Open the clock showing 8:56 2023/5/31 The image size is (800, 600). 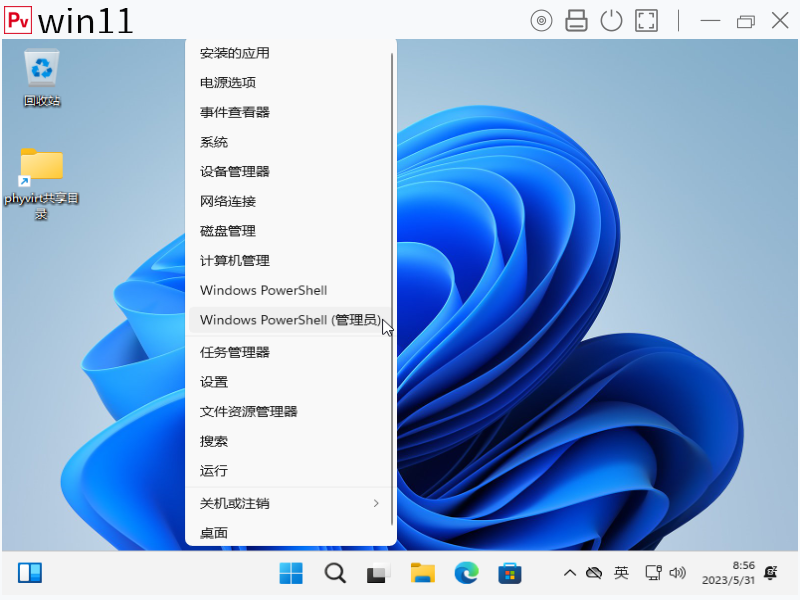click(x=728, y=572)
